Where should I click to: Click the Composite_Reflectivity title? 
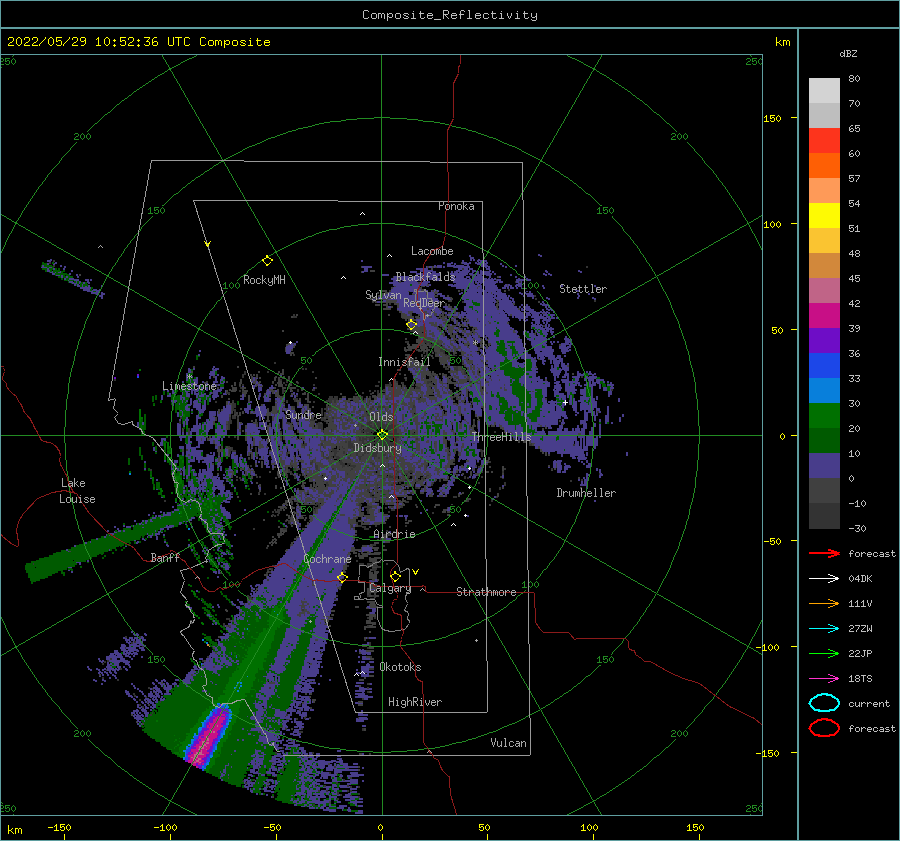tap(450, 15)
